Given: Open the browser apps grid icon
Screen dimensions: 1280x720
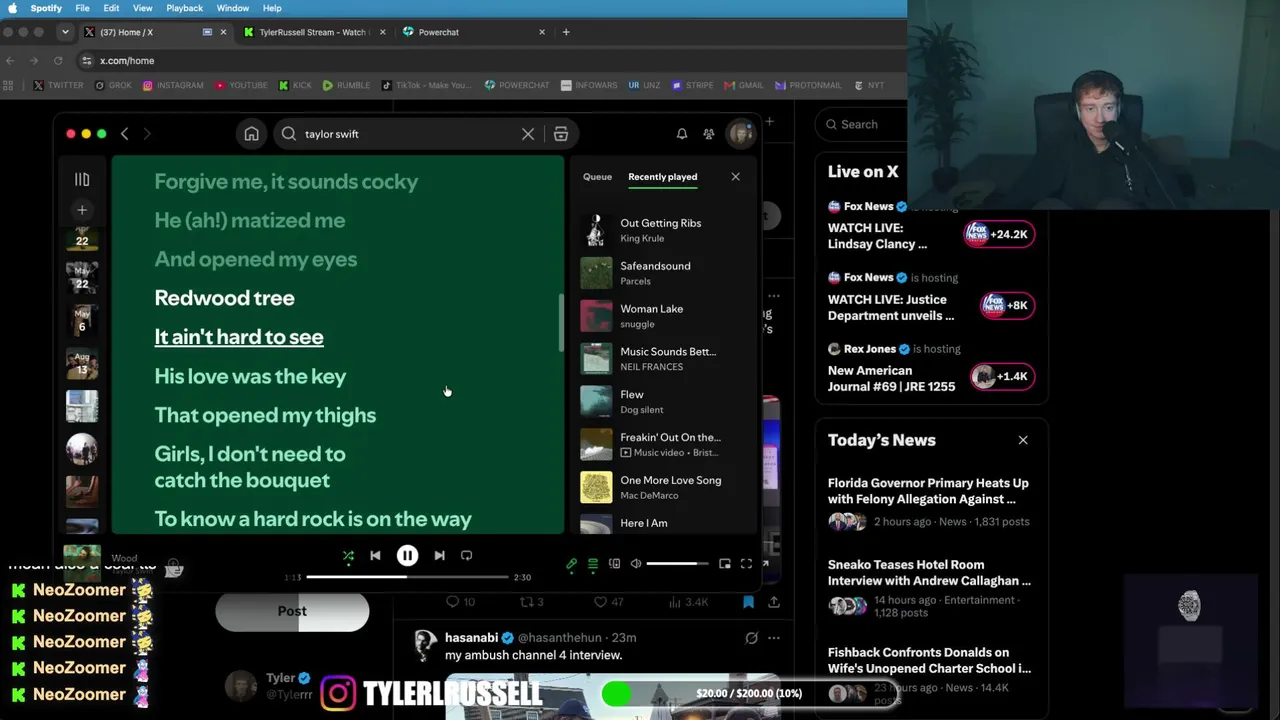Looking at the screenshot, I should [10, 86].
